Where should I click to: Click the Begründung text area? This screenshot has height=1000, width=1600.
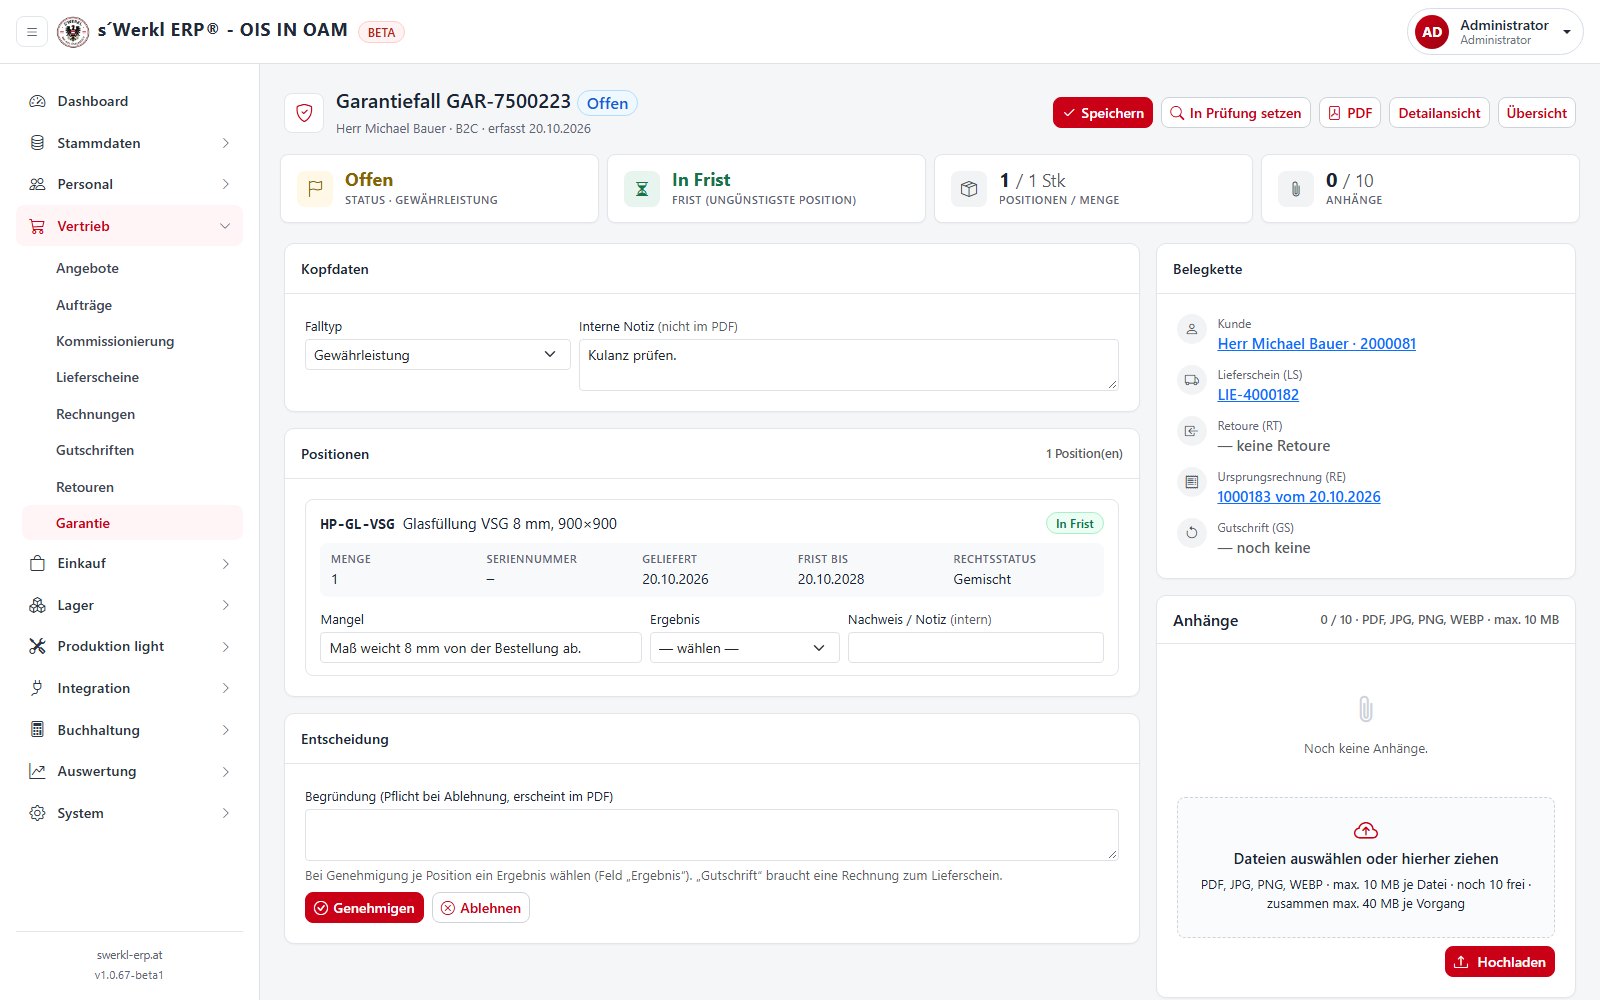(712, 834)
